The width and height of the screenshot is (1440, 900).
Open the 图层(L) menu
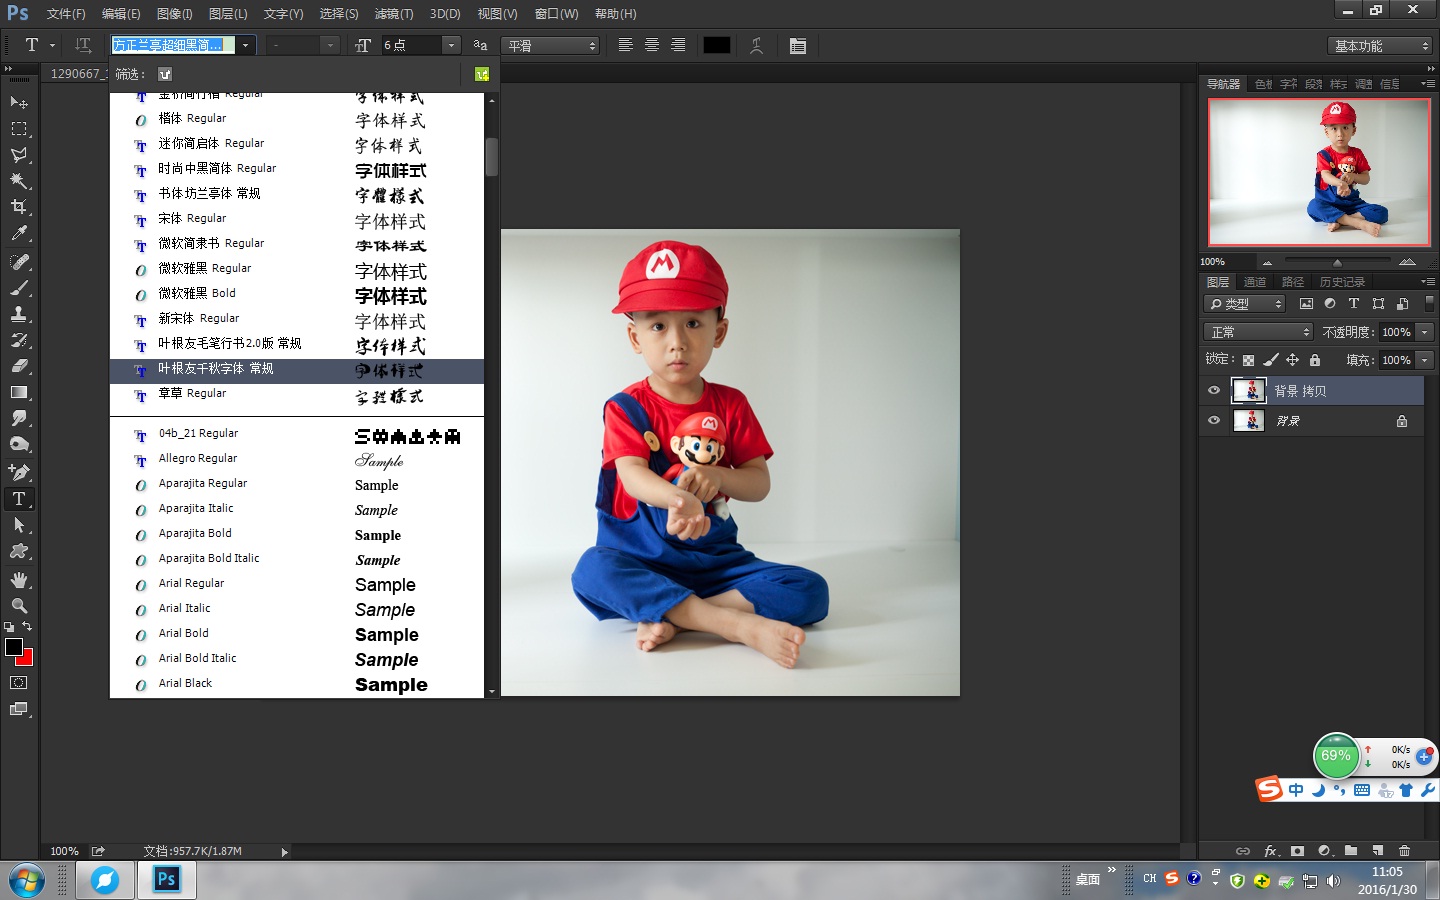[x=228, y=14]
